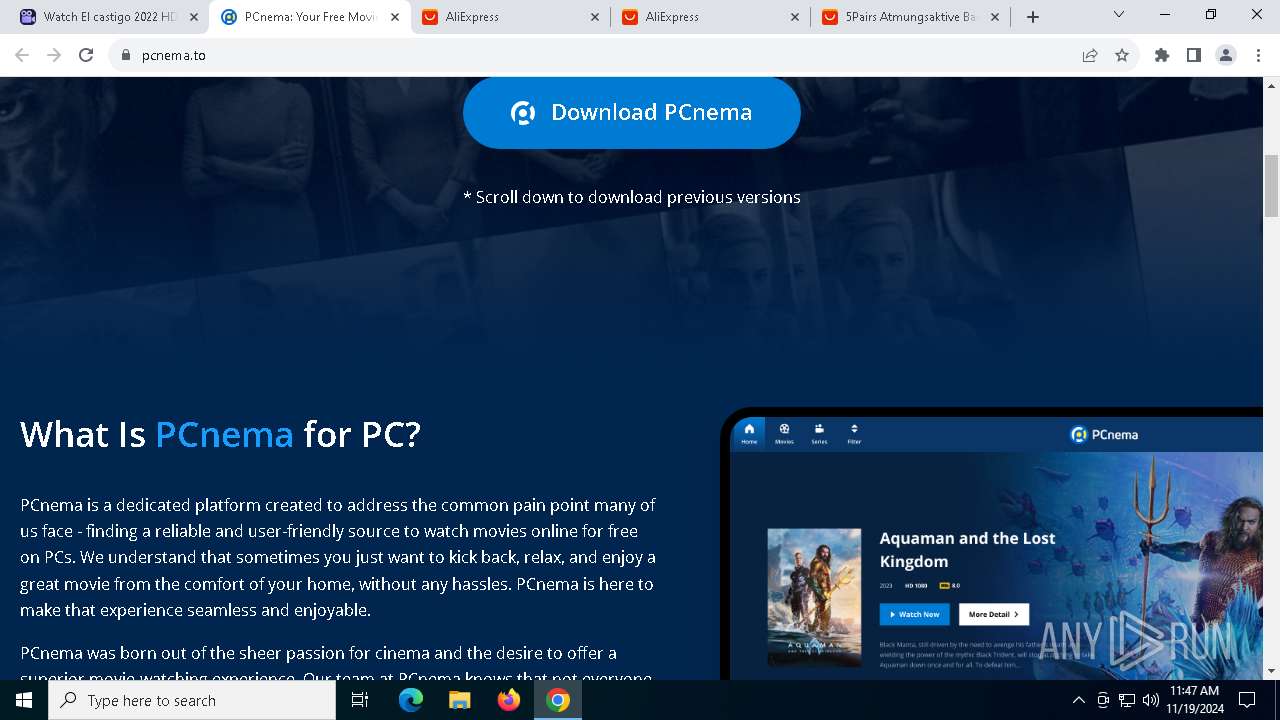This screenshot has width=1280, height=720.
Task: Click the Aquaman movie poster thumbnail
Action: click(x=814, y=597)
